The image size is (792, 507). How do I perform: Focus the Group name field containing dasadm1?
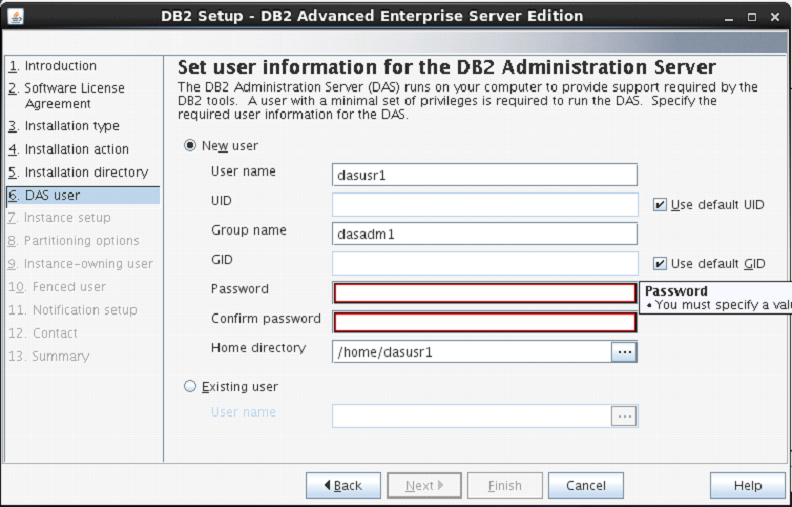click(x=484, y=234)
